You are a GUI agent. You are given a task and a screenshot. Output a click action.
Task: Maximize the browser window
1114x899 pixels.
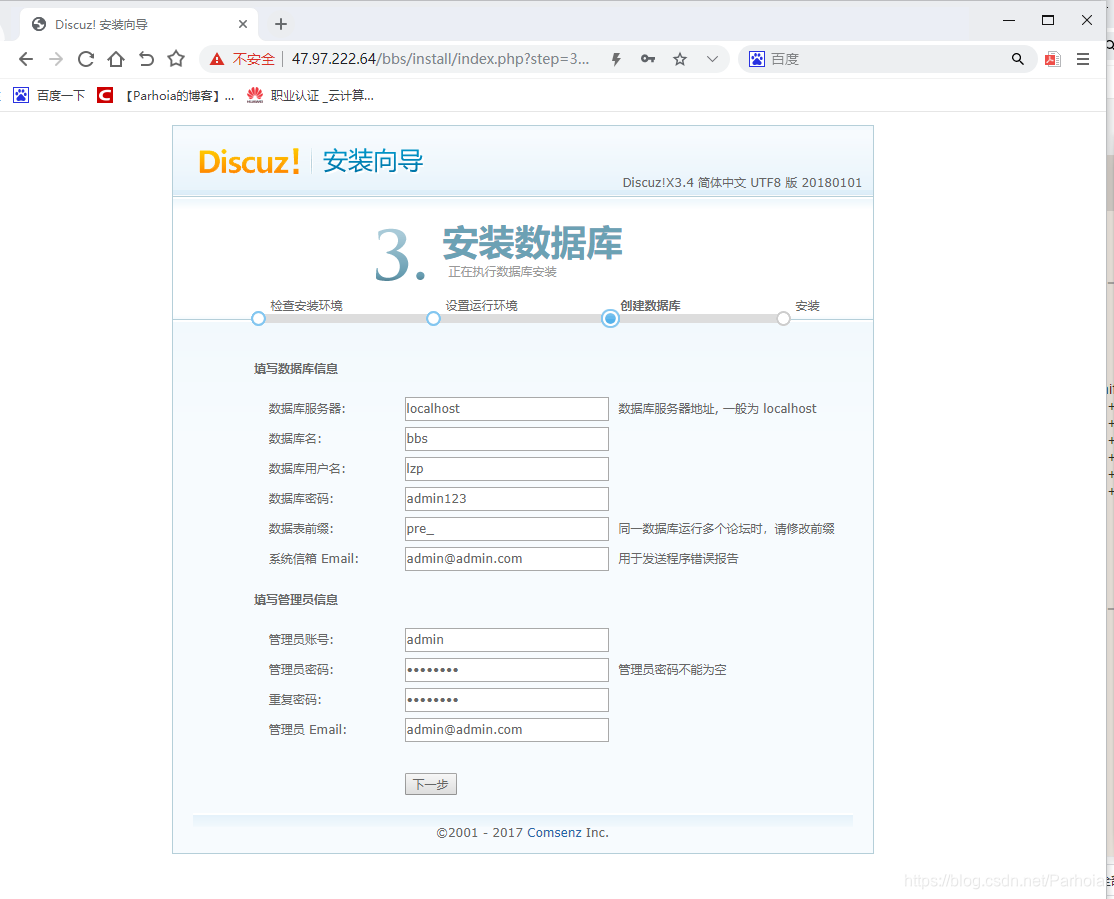click(1048, 21)
